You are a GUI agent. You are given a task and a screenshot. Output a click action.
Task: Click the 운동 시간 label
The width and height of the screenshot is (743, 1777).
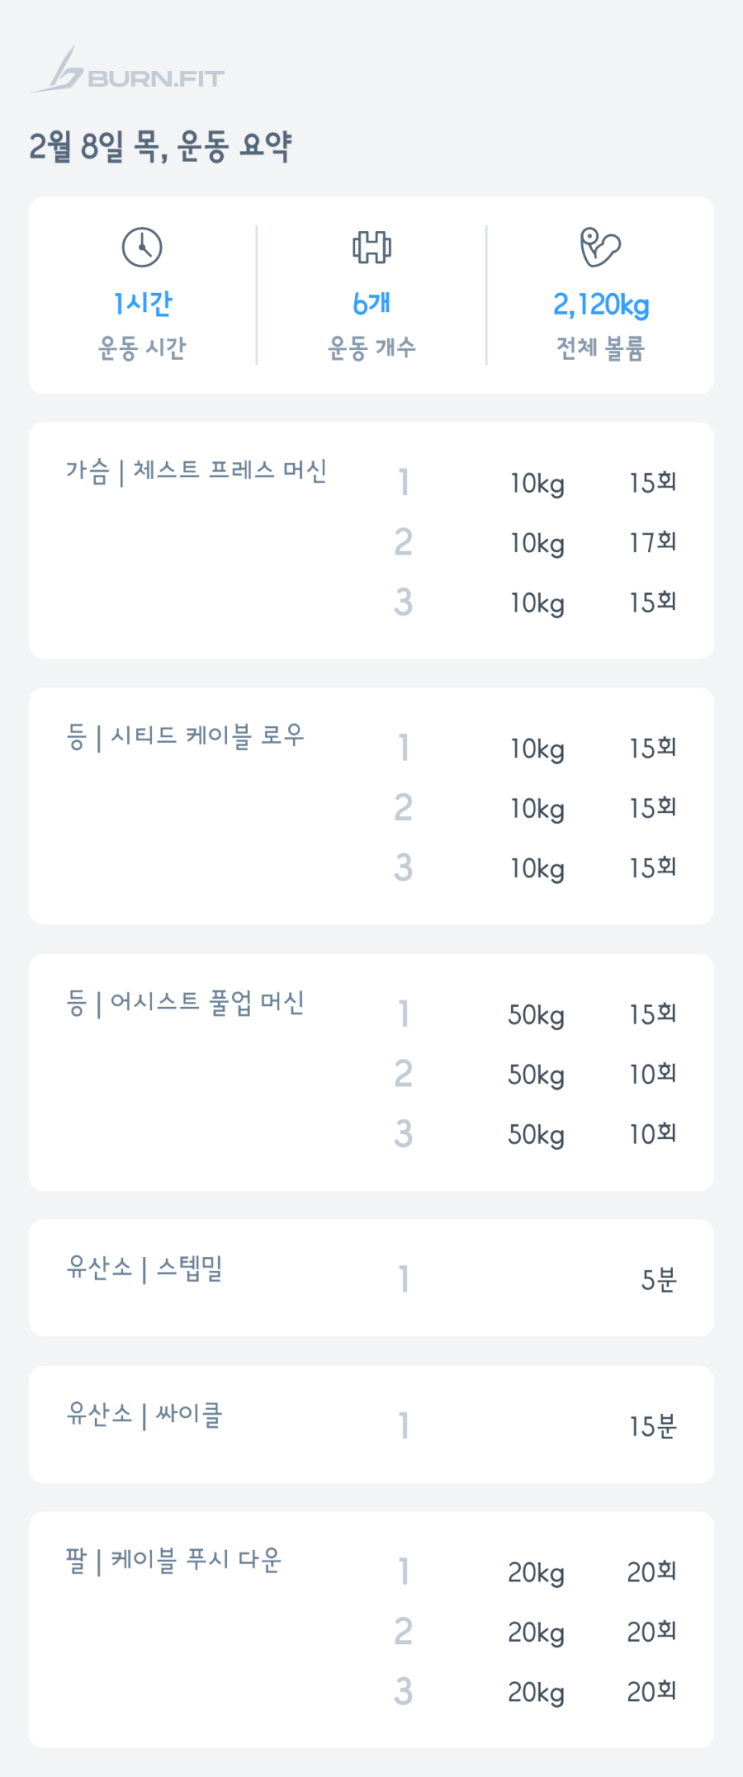[x=142, y=348]
